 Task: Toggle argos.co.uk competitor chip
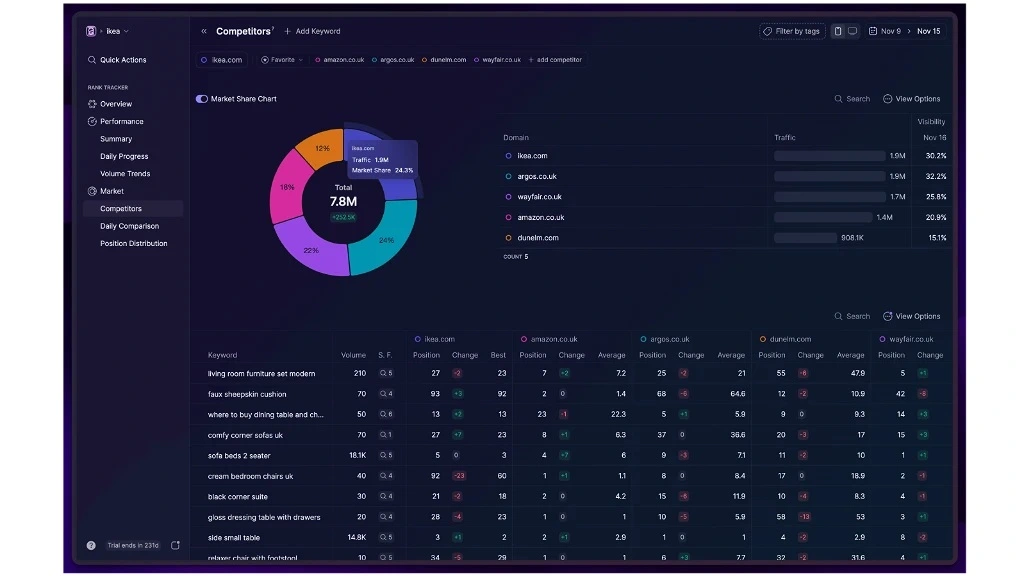point(393,59)
